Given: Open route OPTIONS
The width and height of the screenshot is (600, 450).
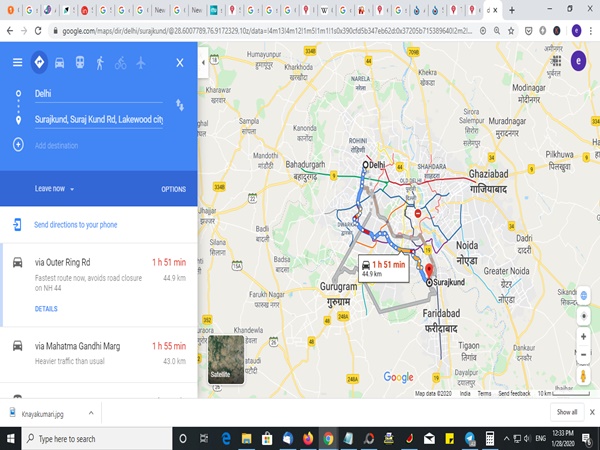Looking at the screenshot, I should coord(173,189).
